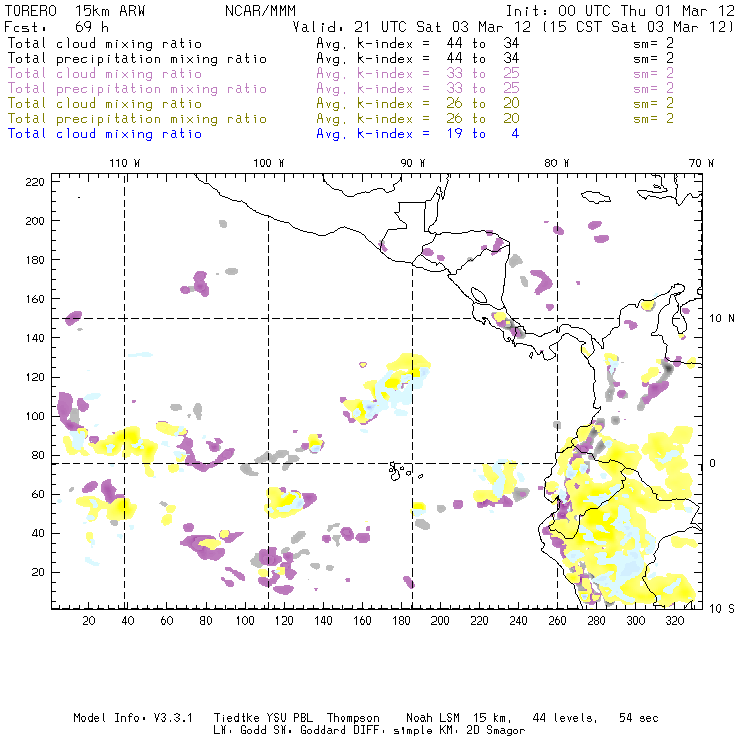Select the 'Init: 00 UTC Thu 01 Mar 12' text
This screenshot has width=740, height=740.
click(620, 11)
